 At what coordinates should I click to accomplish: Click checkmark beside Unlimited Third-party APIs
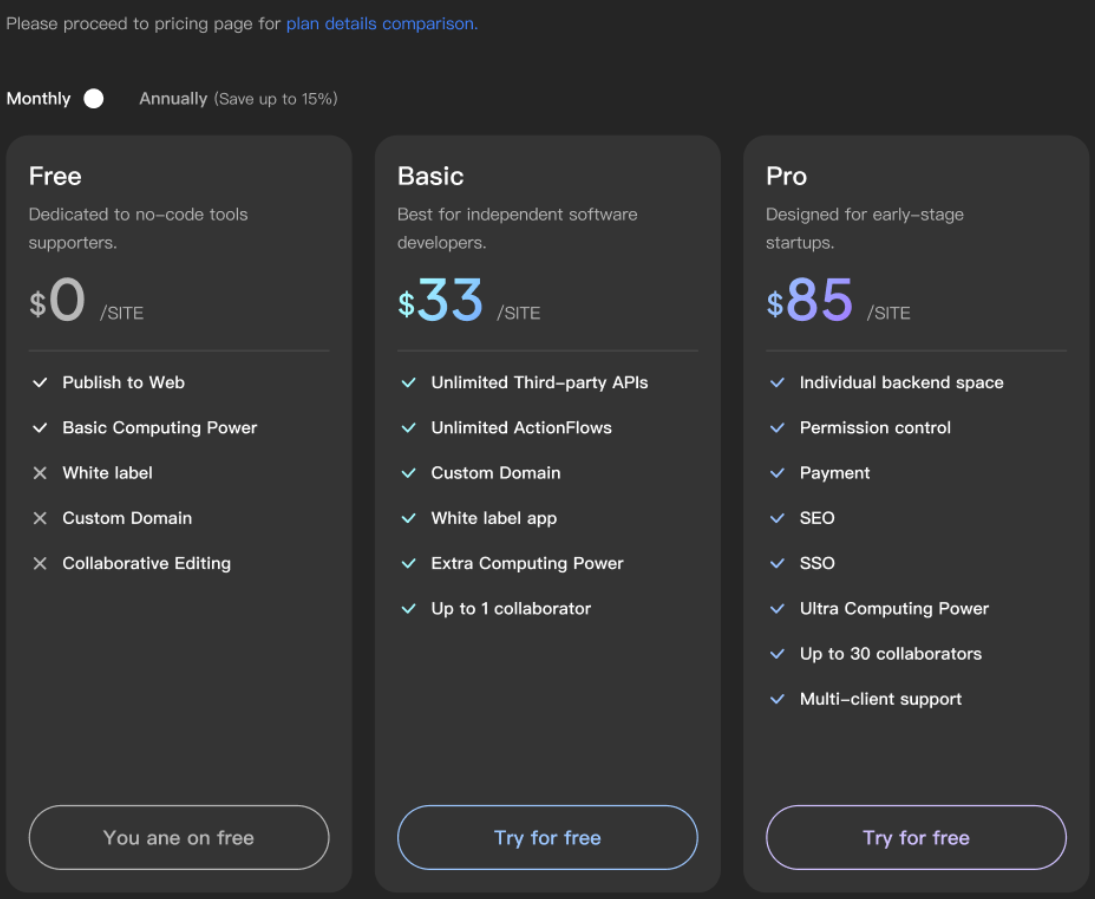[409, 382]
